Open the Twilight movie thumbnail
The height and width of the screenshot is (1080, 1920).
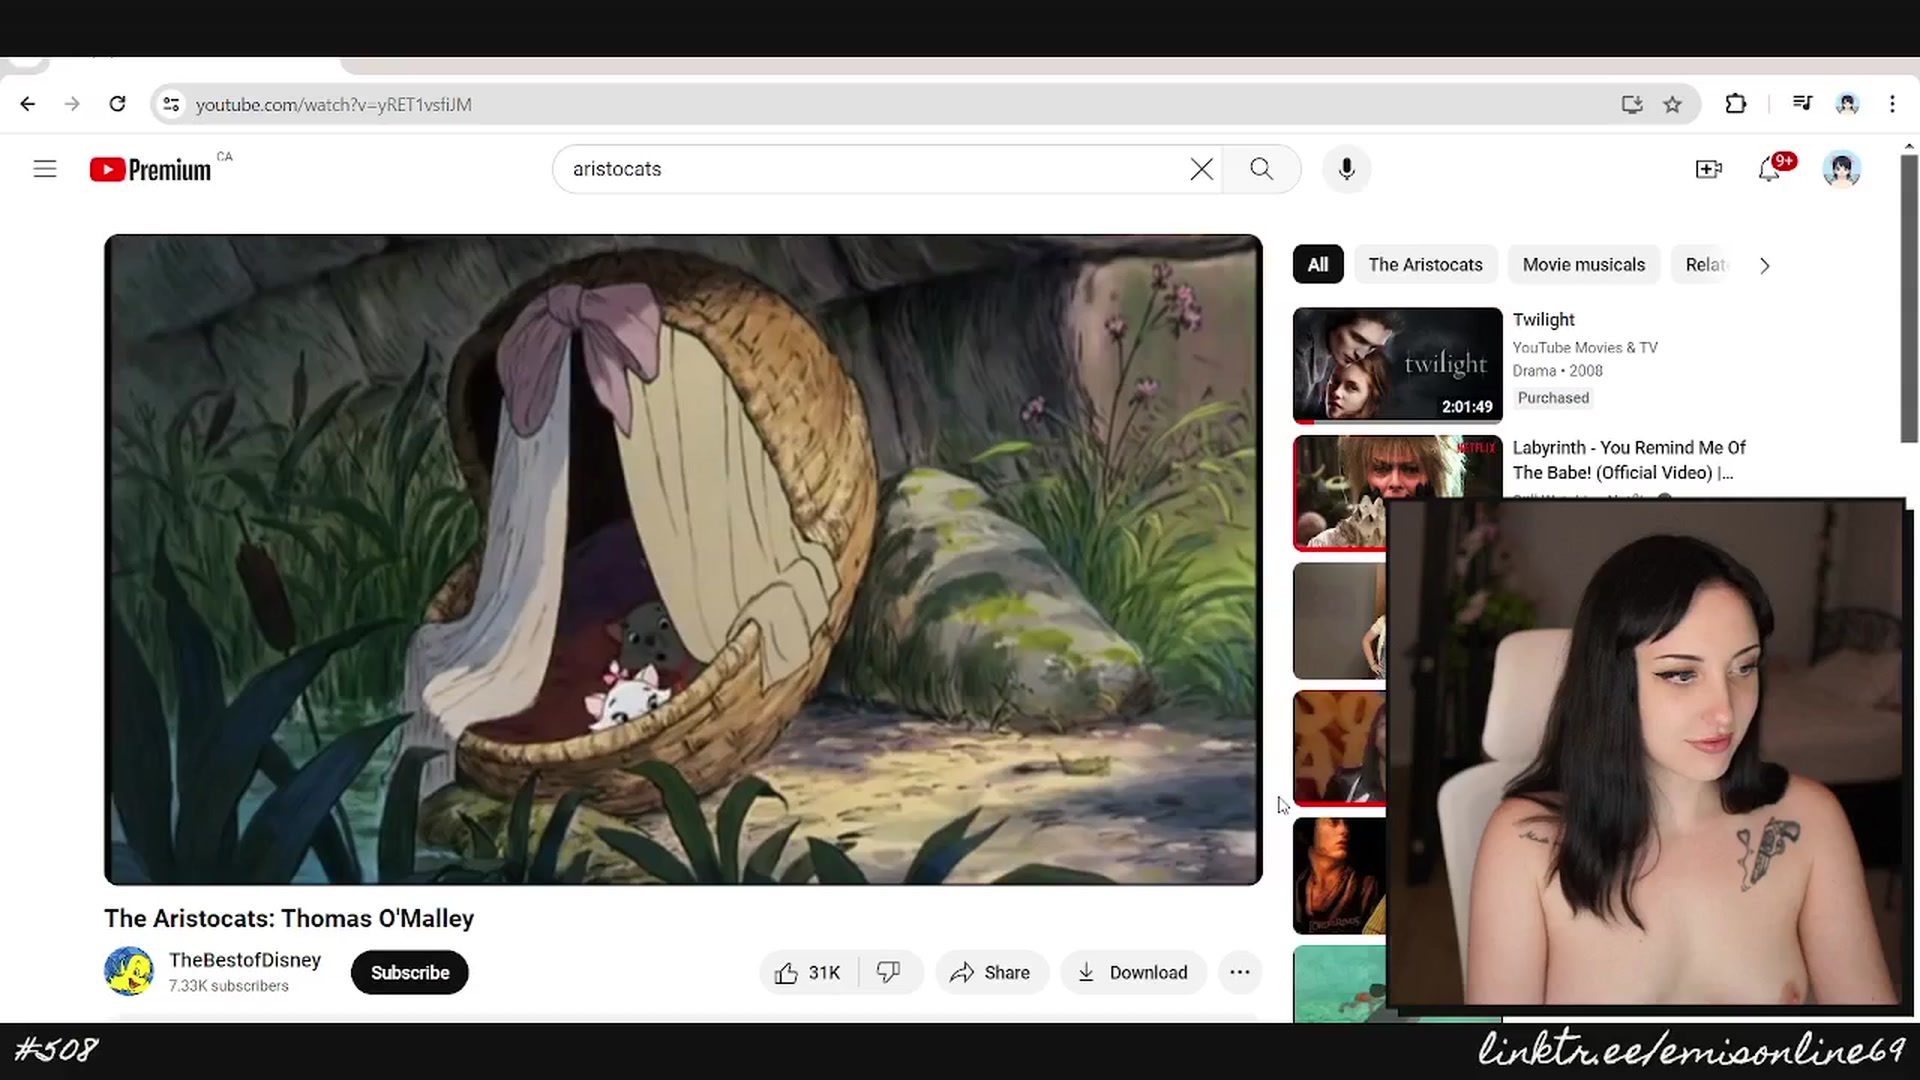click(1397, 365)
